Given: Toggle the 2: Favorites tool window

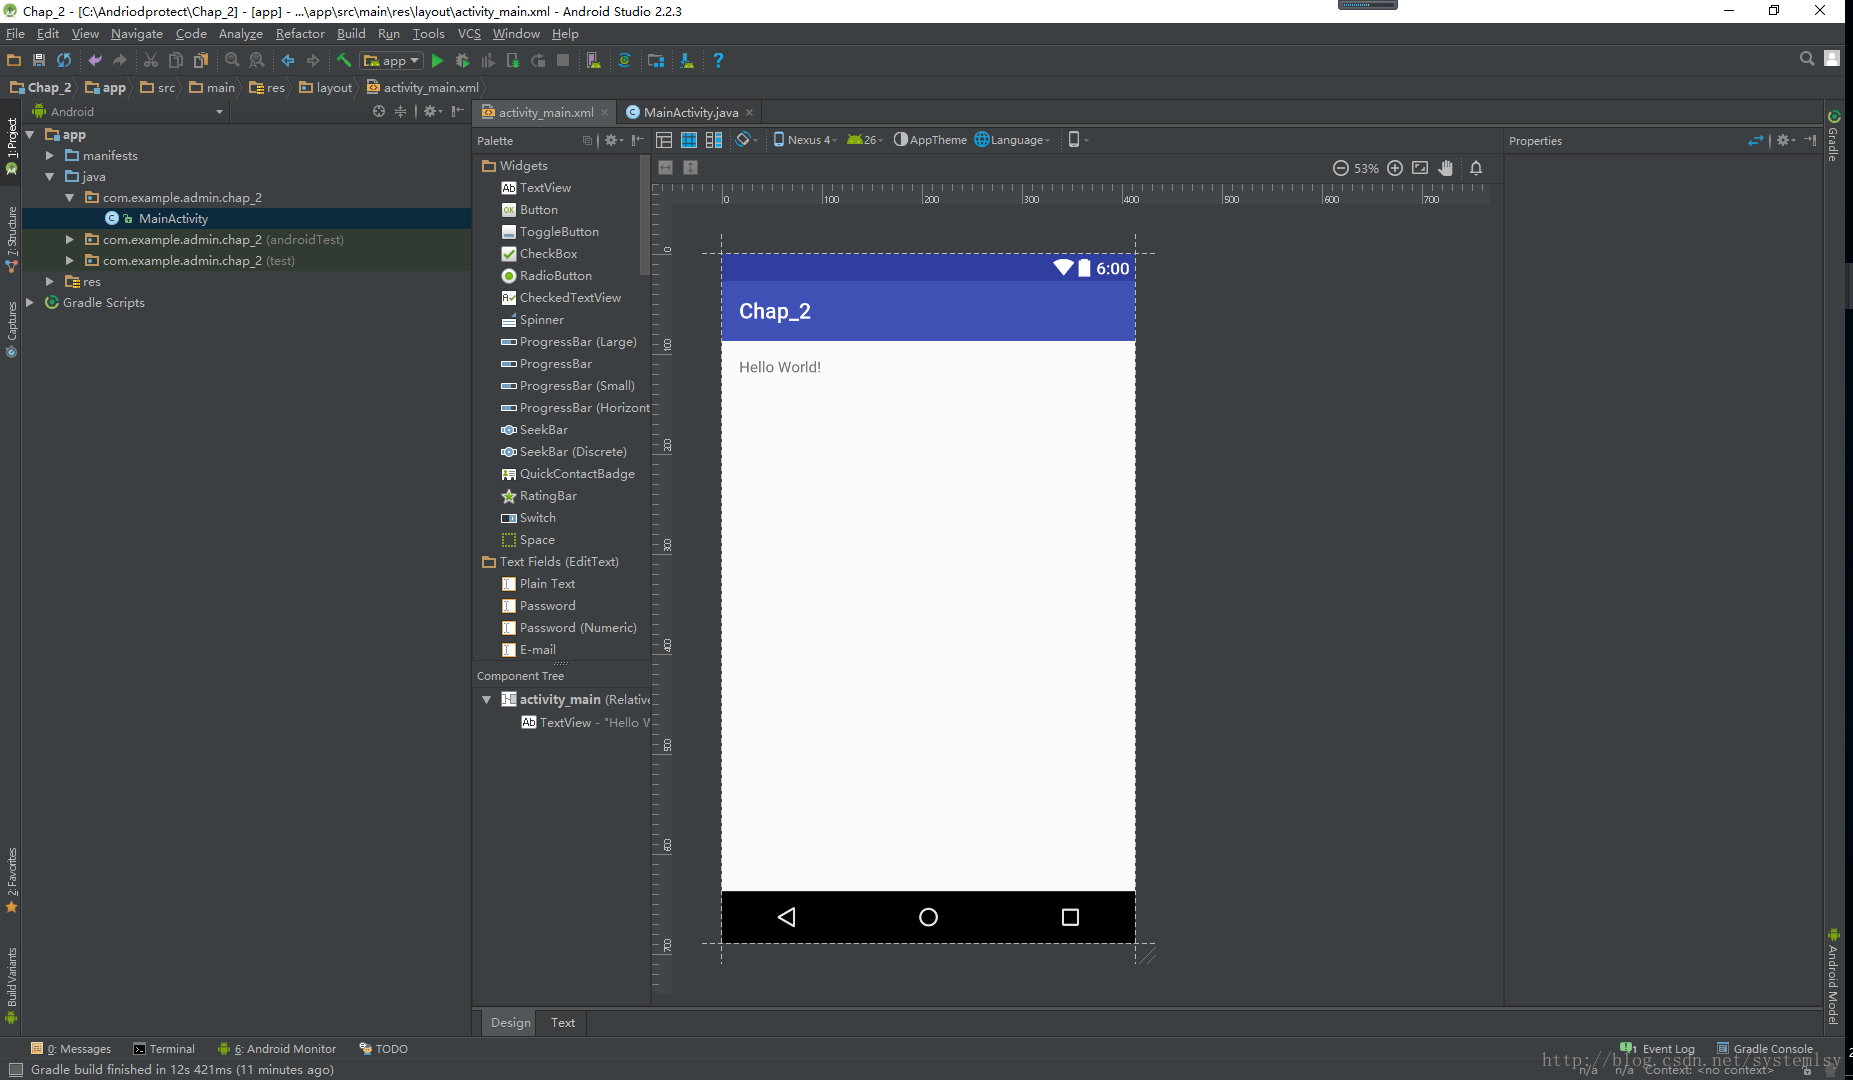Looking at the screenshot, I should 11,880.
